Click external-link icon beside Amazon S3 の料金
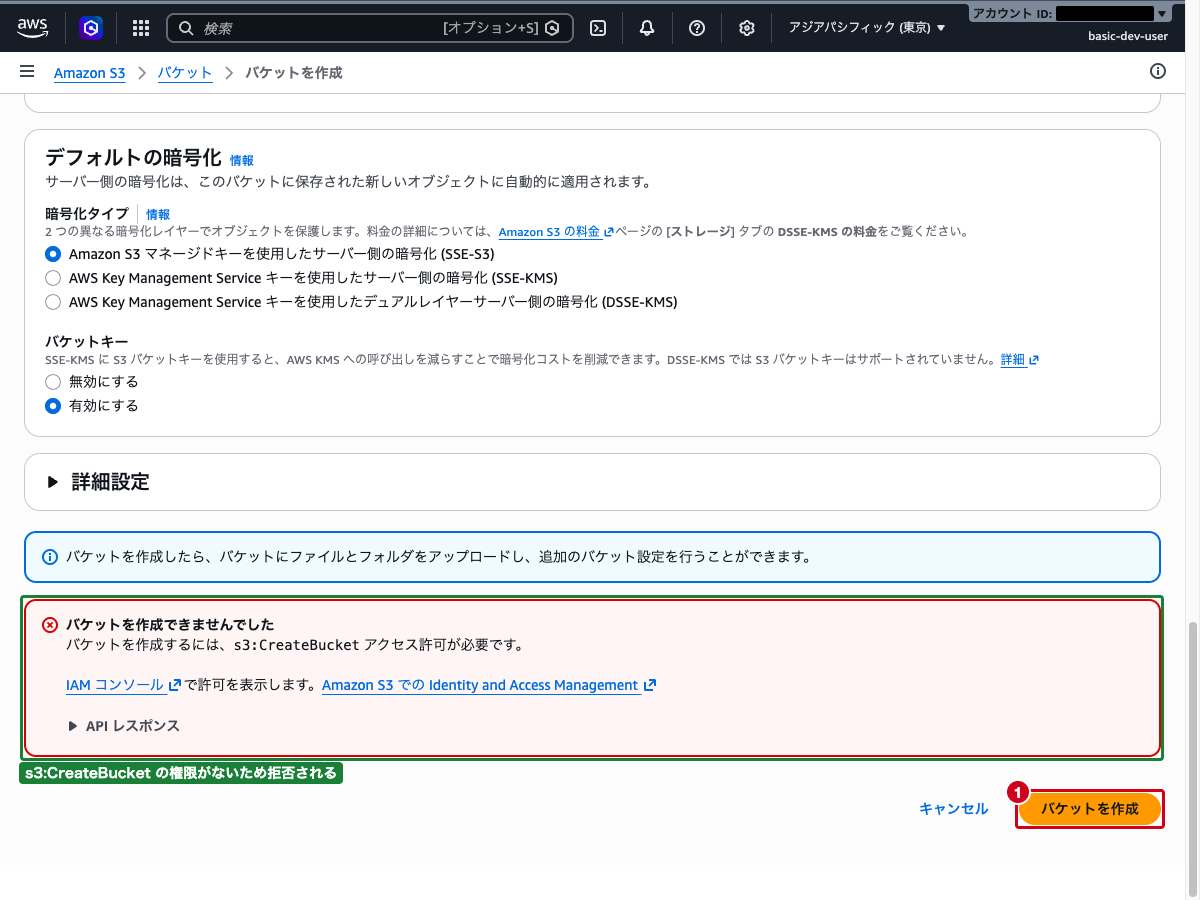This screenshot has width=1200, height=900. click(x=608, y=232)
